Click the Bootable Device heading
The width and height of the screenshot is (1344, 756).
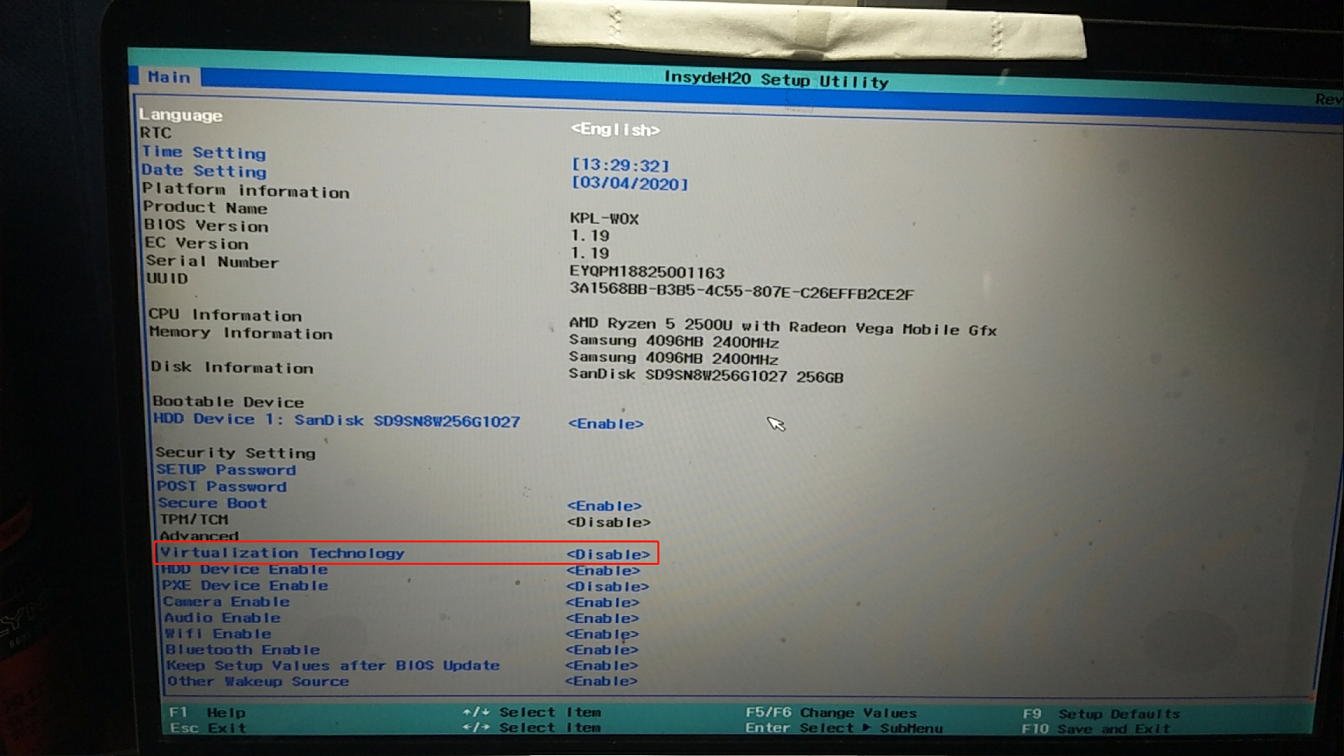coord(228,401)
